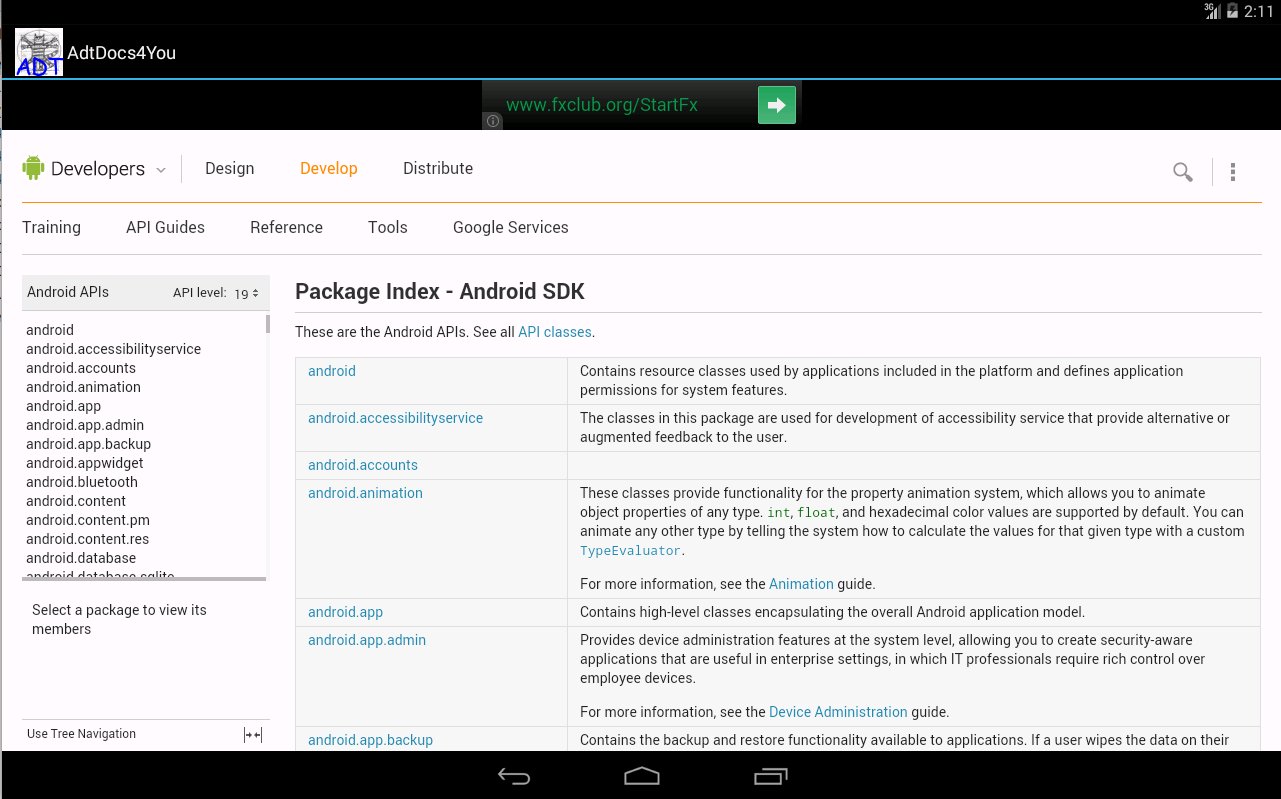Viewport: 1281px width, 799px height.
Task: Follow the API classes link
Action: [555, 332]
